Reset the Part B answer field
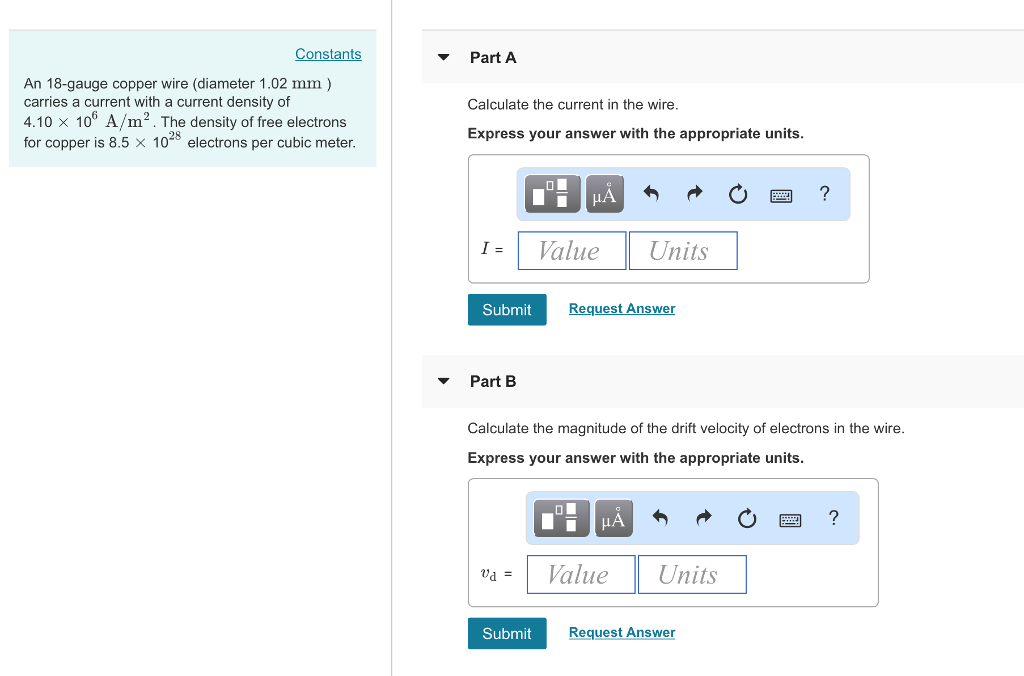 747,518
